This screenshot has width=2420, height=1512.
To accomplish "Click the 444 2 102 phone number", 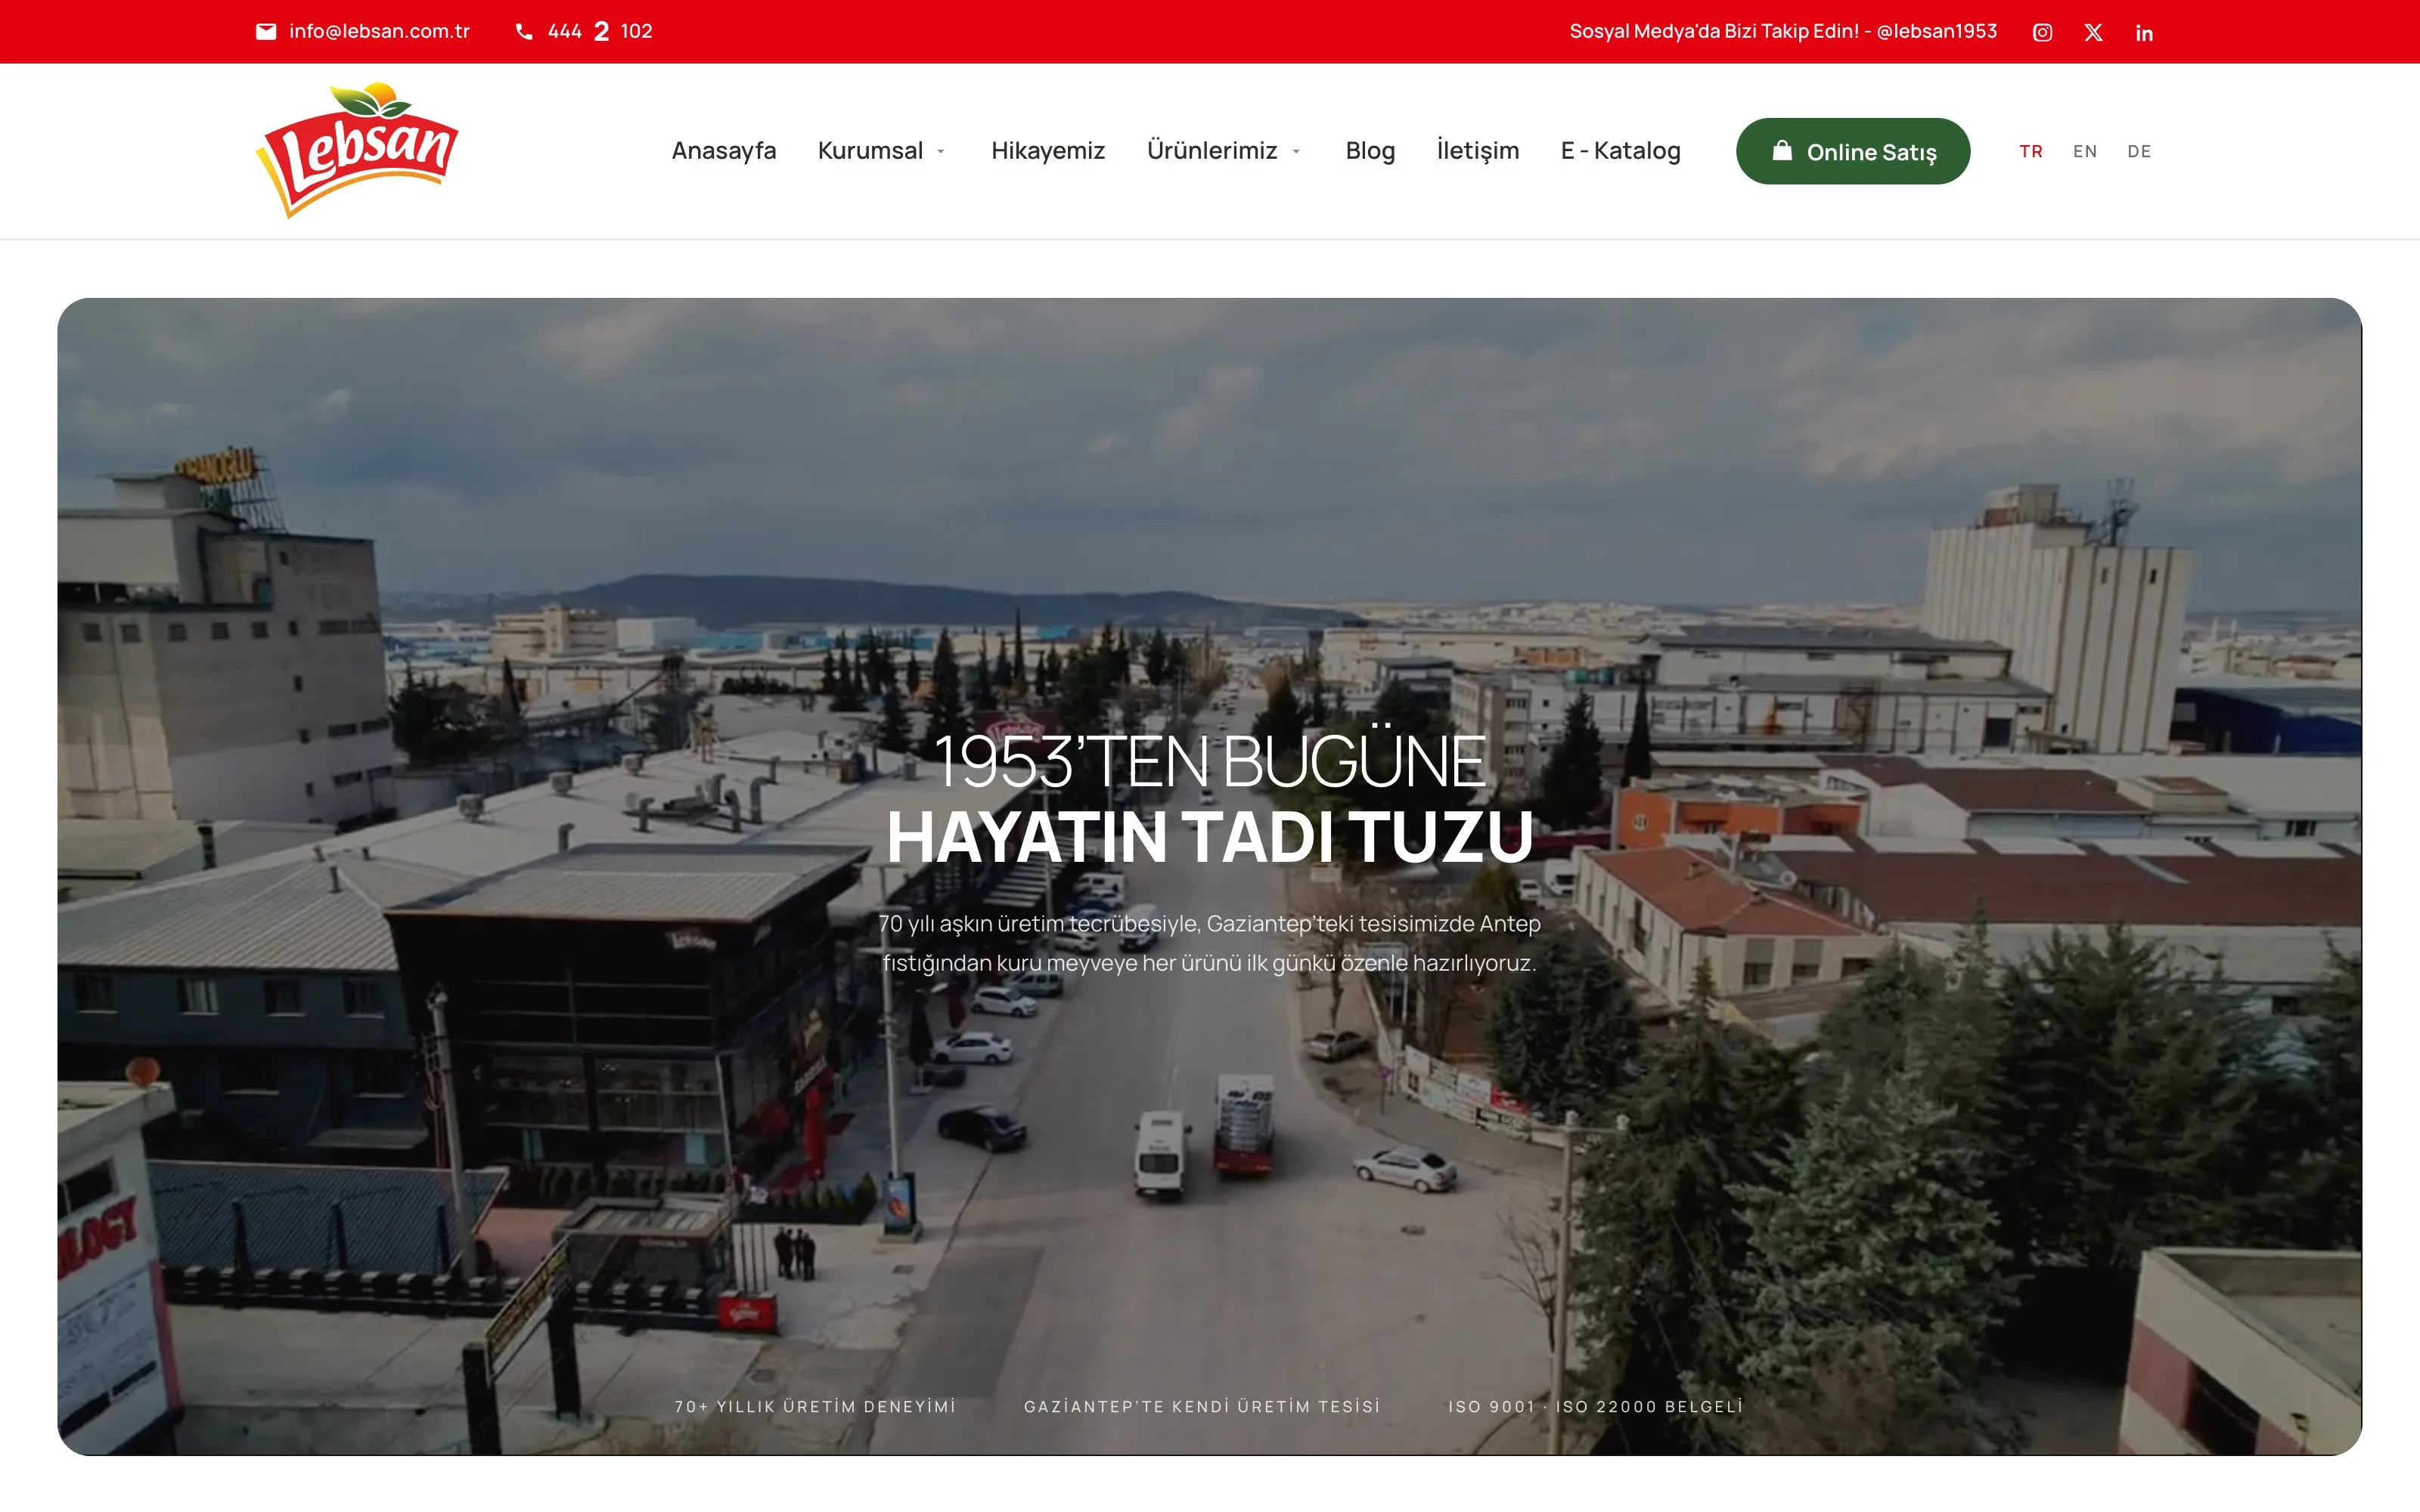I will pos(600,32).
